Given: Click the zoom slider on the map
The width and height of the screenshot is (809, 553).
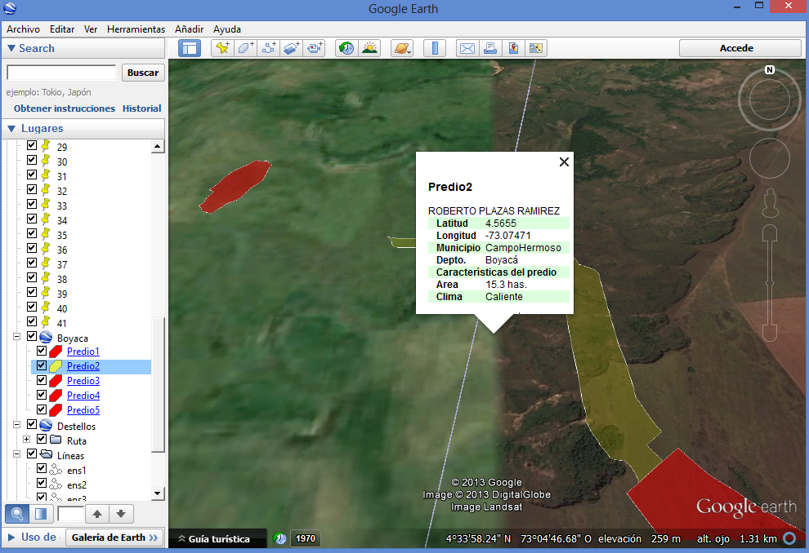Looking at the screenshot, I should [x=770, y=283].
